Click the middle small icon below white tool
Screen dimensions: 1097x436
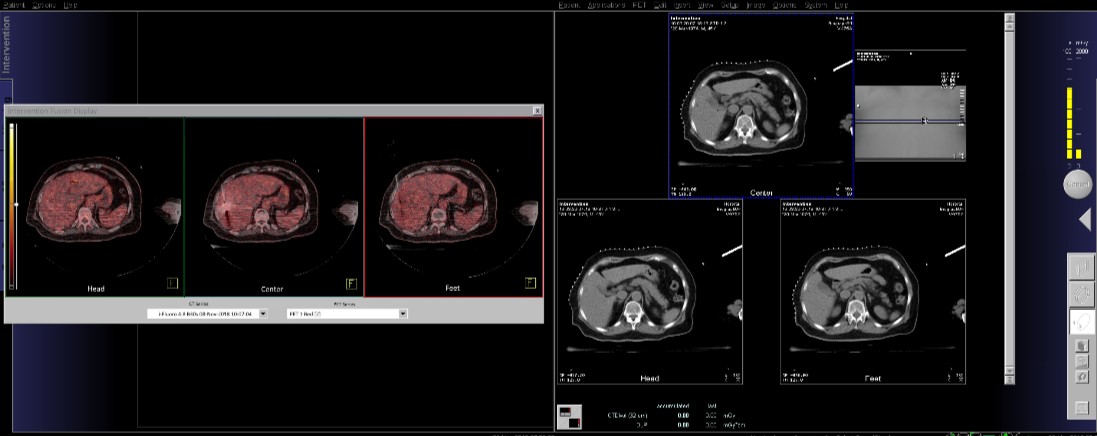pyautogui.click(x=1082, y=362)
